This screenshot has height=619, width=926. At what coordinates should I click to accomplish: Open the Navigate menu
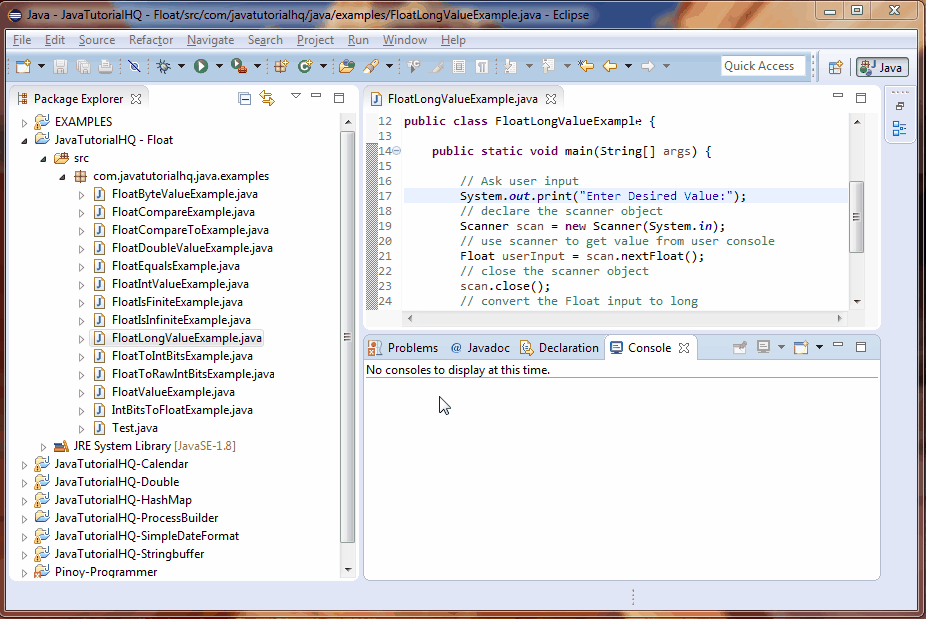210,40
